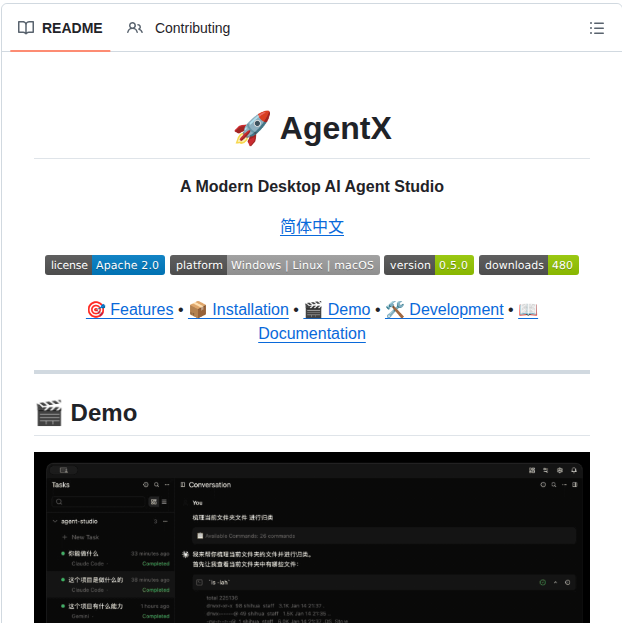The height and width of the screenshot is (623, 622).
Task: Click the Available Commands bar in demo
Action: [x=384, y=536]
